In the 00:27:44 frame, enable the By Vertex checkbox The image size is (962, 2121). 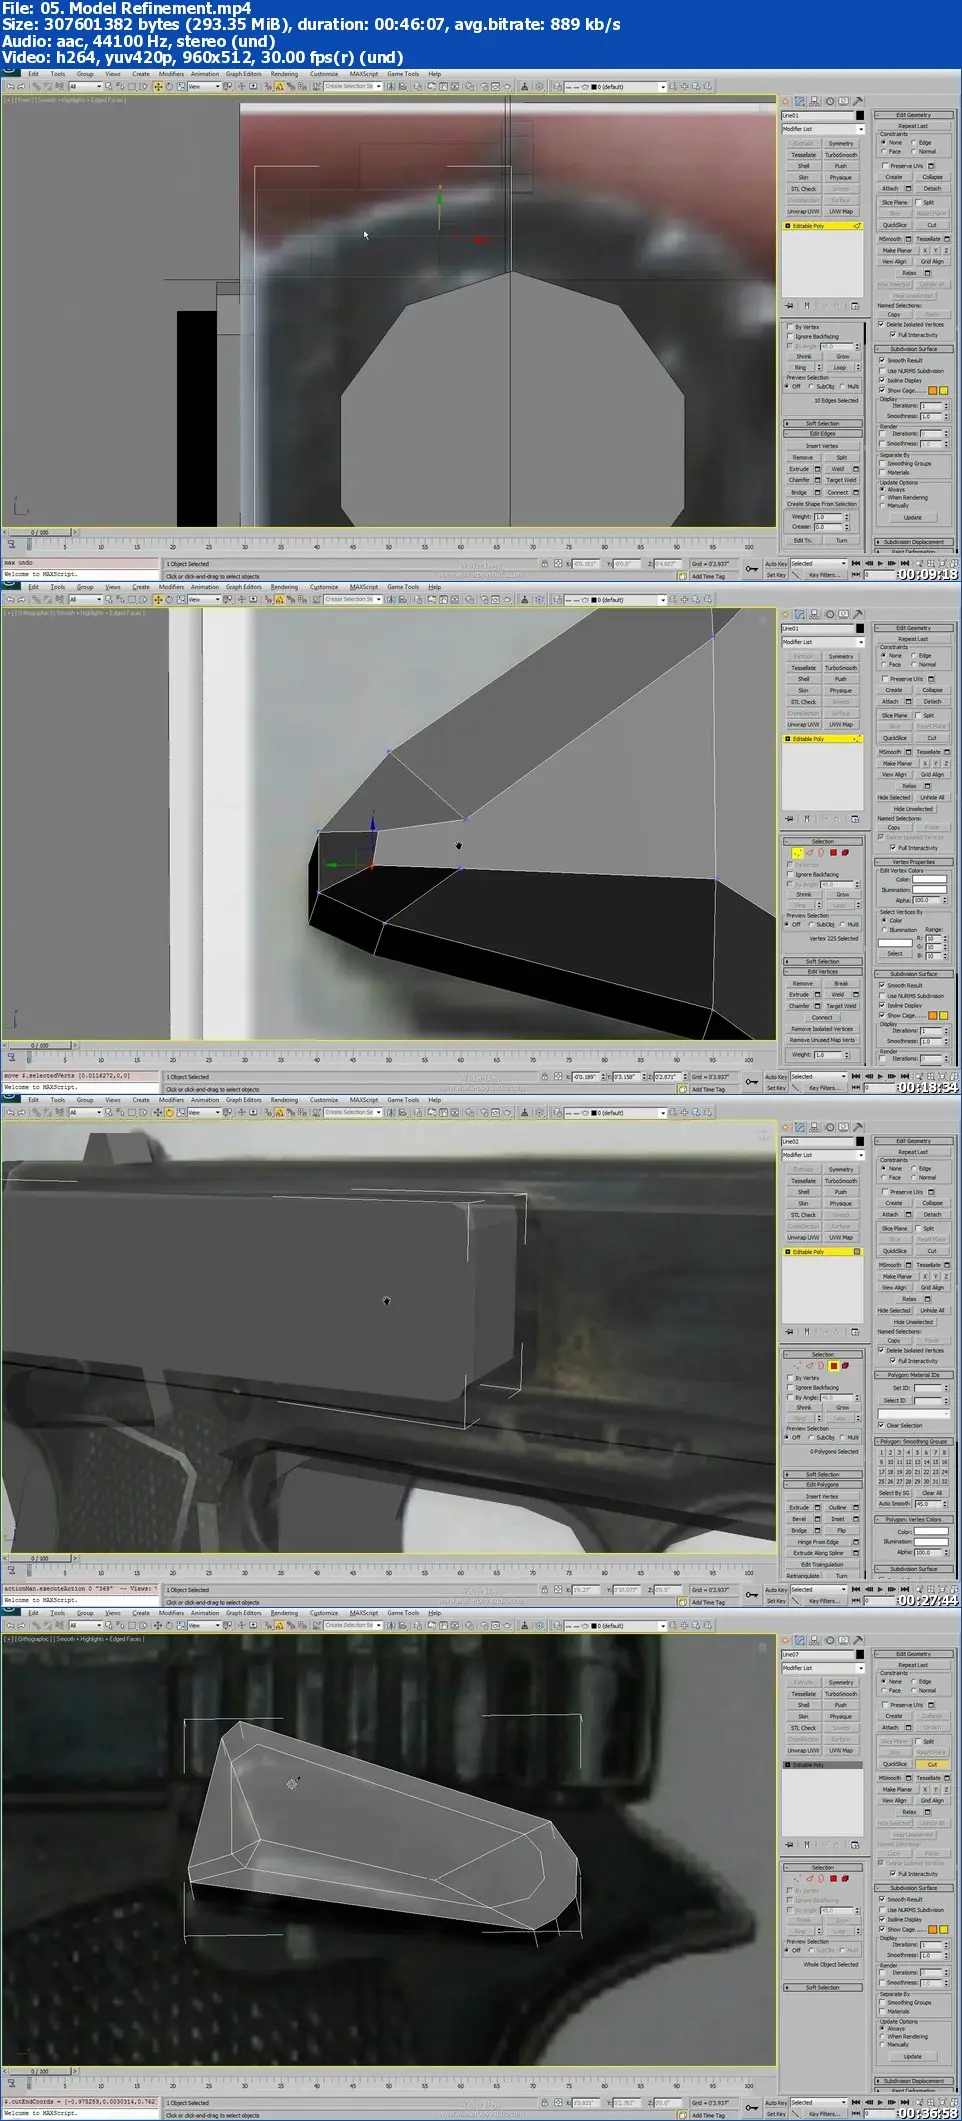pyautogui.click(x=790, y=1378)
